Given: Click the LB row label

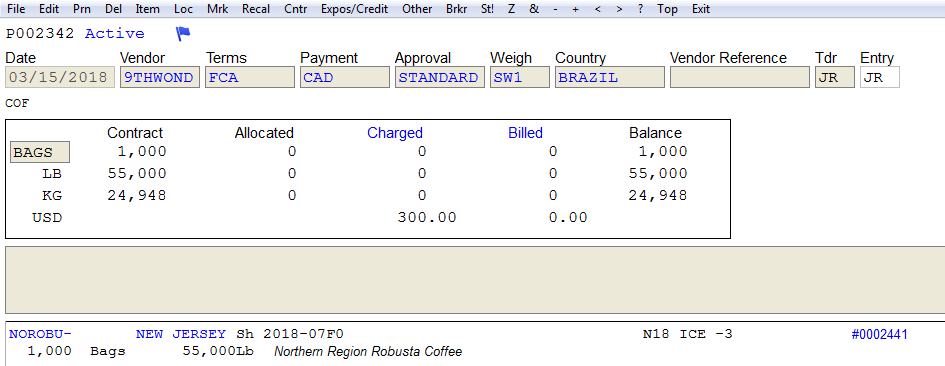Looking at the screenshot, I should (52, 174).
